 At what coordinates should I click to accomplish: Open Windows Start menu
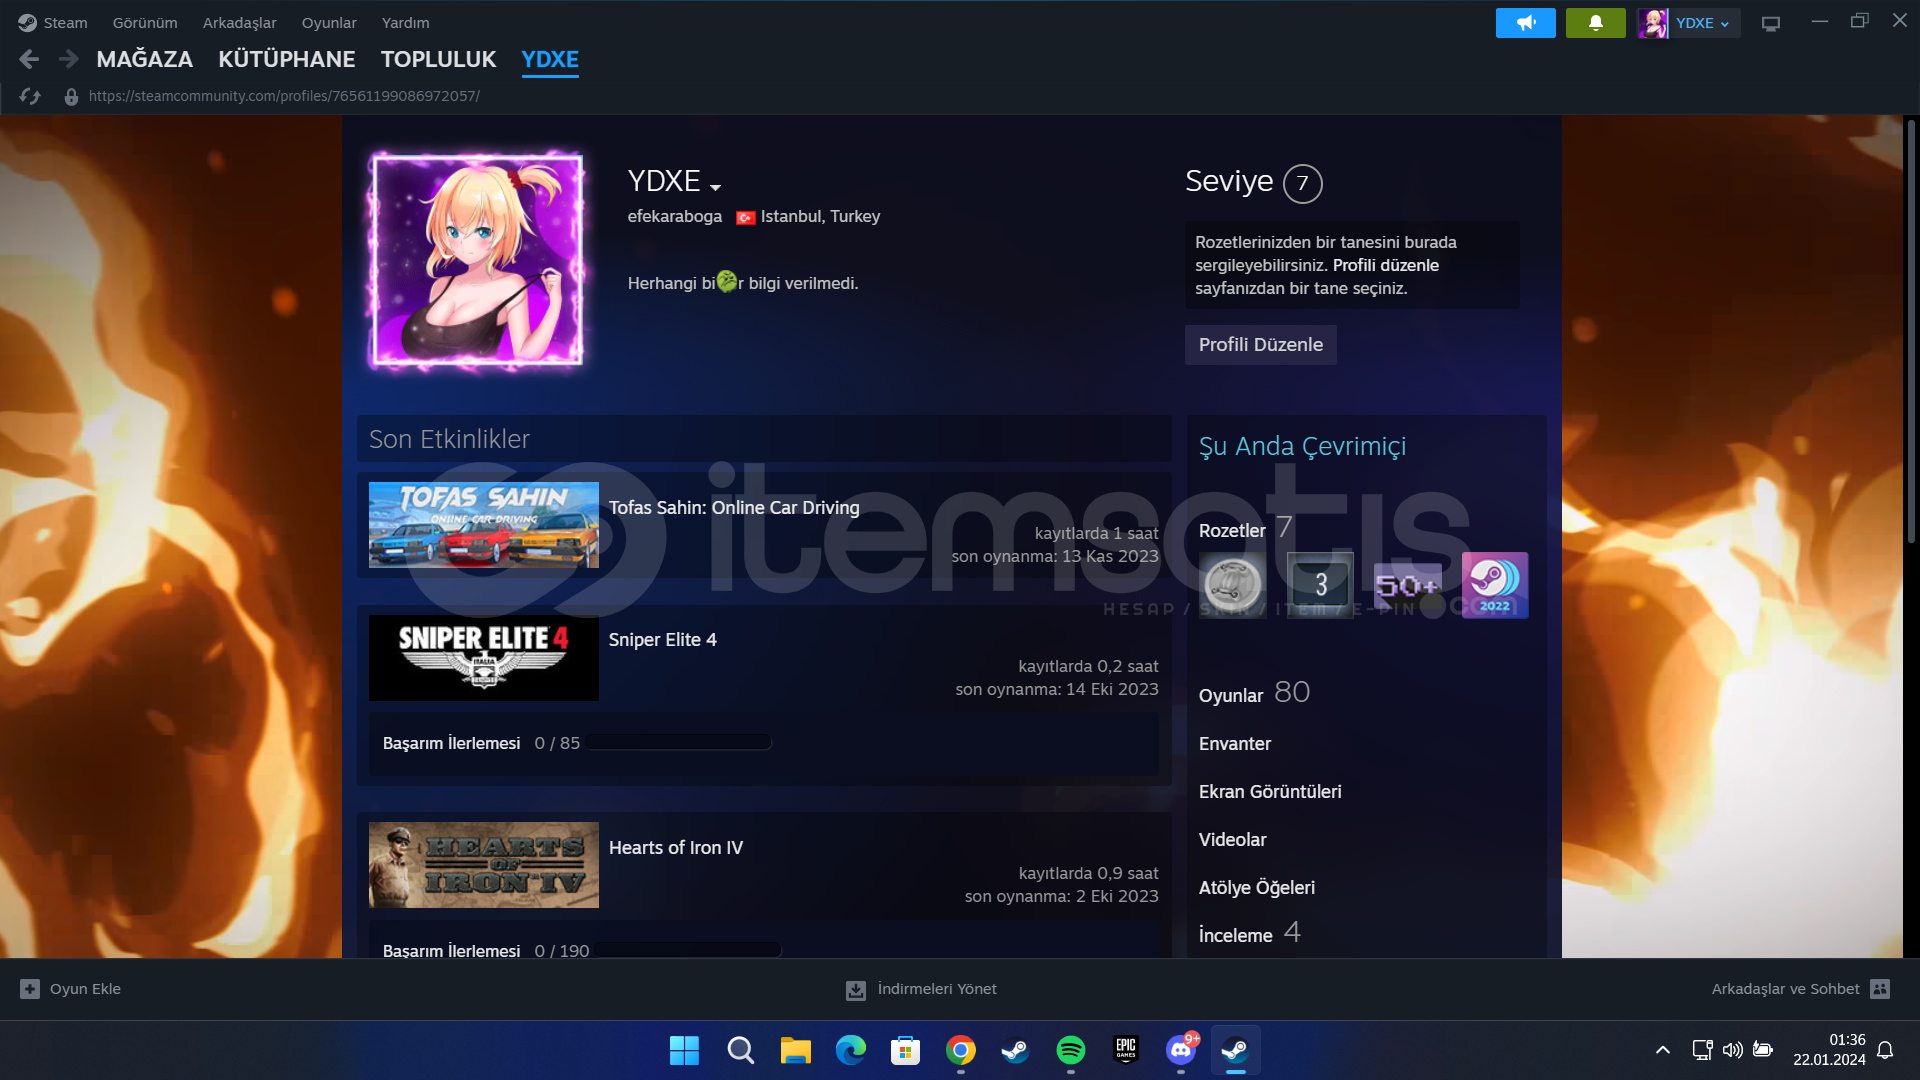(684, 1051)
